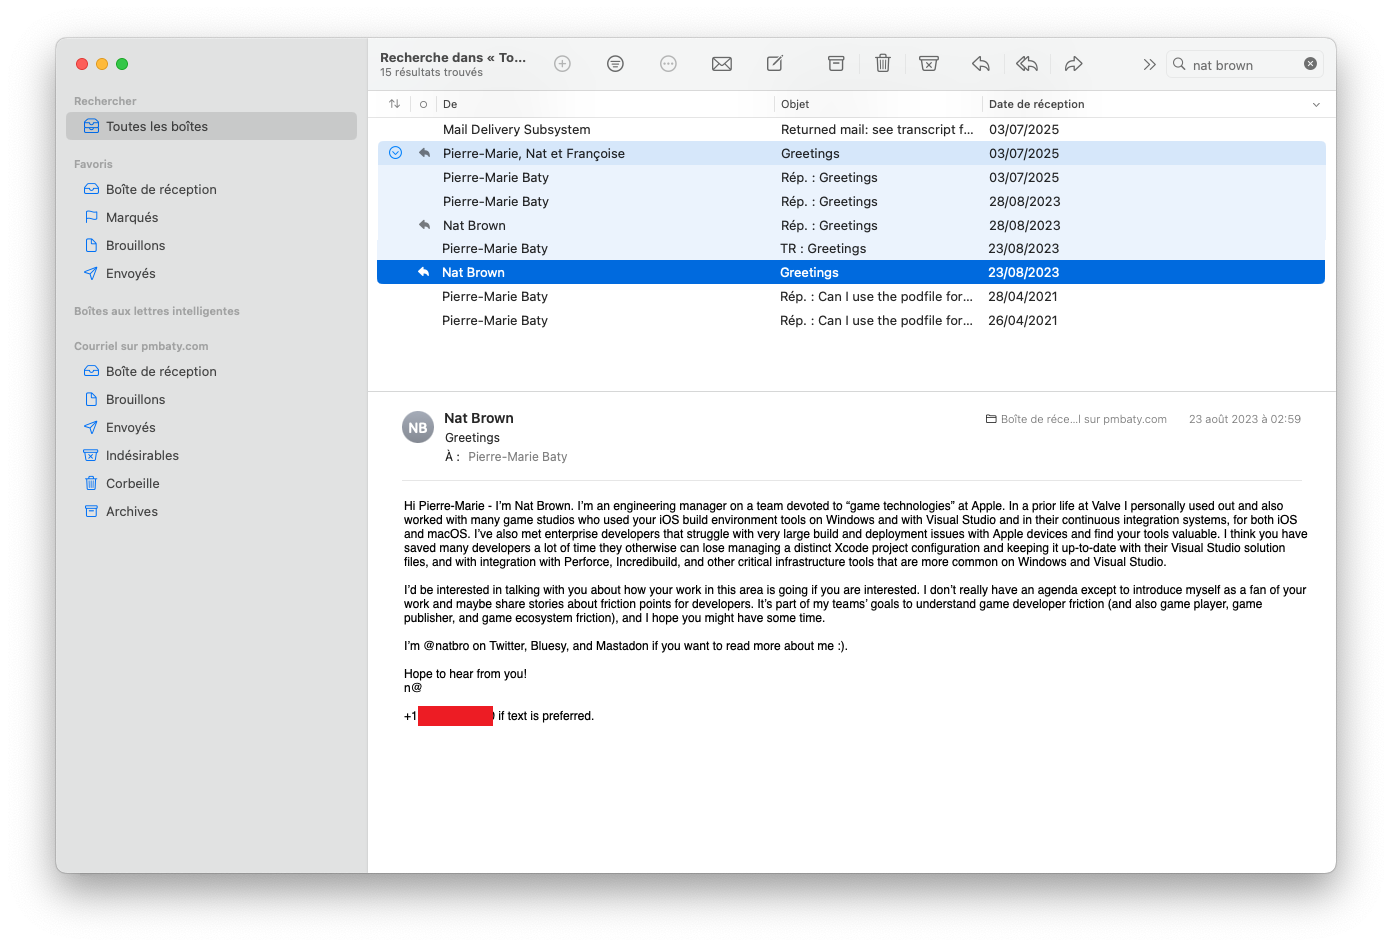Compose a new message
This screenshot has height=947, width=1392.
pos(775,64)
